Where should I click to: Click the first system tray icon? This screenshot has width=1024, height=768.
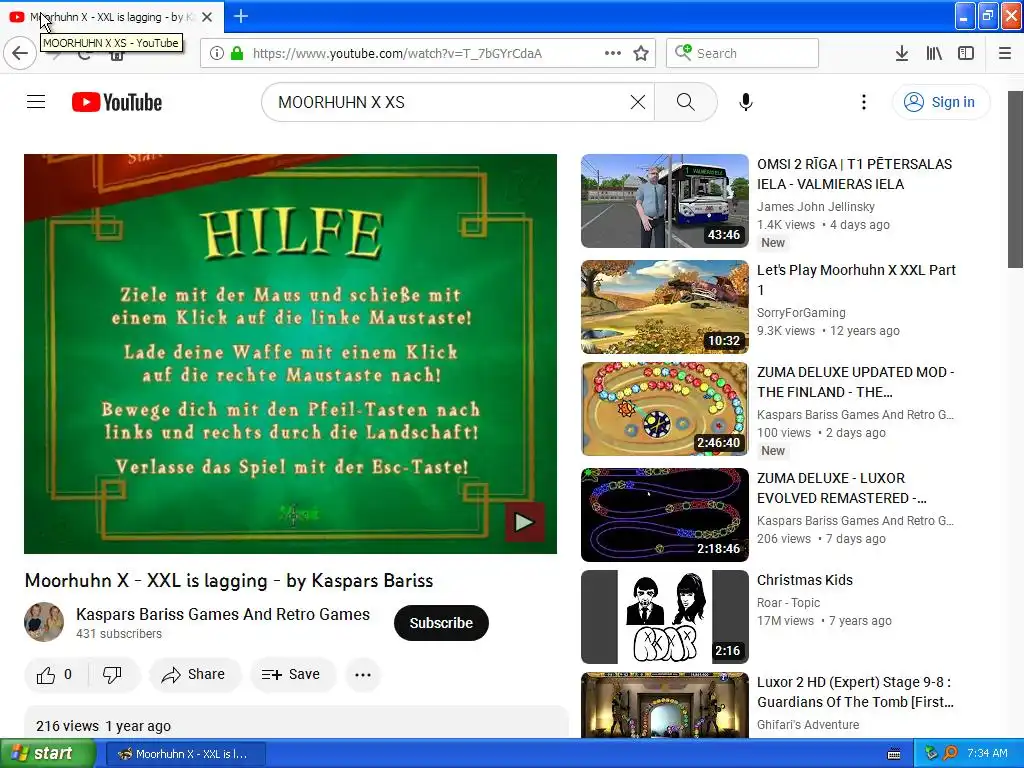931,754
